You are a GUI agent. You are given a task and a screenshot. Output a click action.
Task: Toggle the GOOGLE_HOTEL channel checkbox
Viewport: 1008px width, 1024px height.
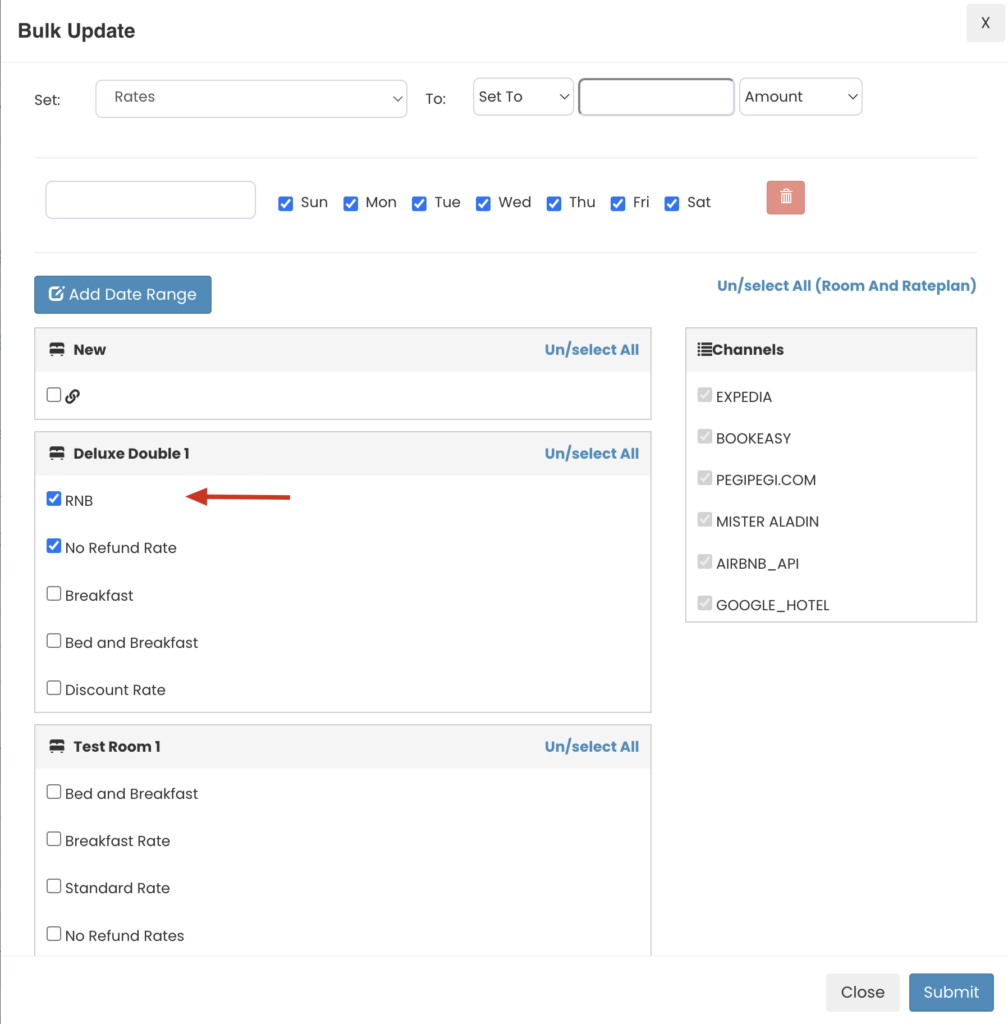(x=704, y=603)
